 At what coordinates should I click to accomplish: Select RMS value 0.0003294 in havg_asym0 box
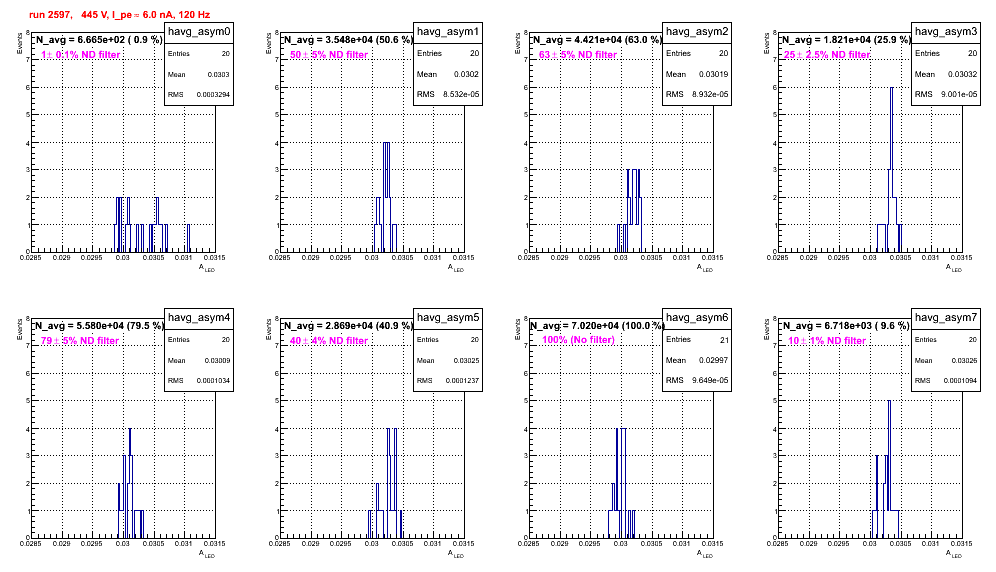pyautogui.click(x=213, y=95)
